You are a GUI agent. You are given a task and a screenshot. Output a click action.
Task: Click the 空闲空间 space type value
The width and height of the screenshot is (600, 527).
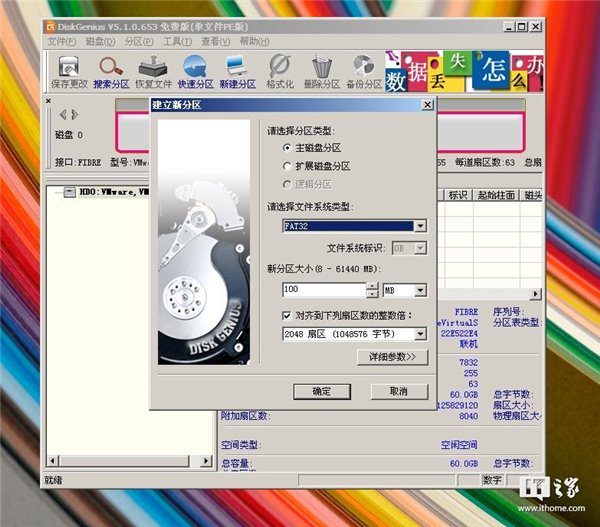(459, 445)
